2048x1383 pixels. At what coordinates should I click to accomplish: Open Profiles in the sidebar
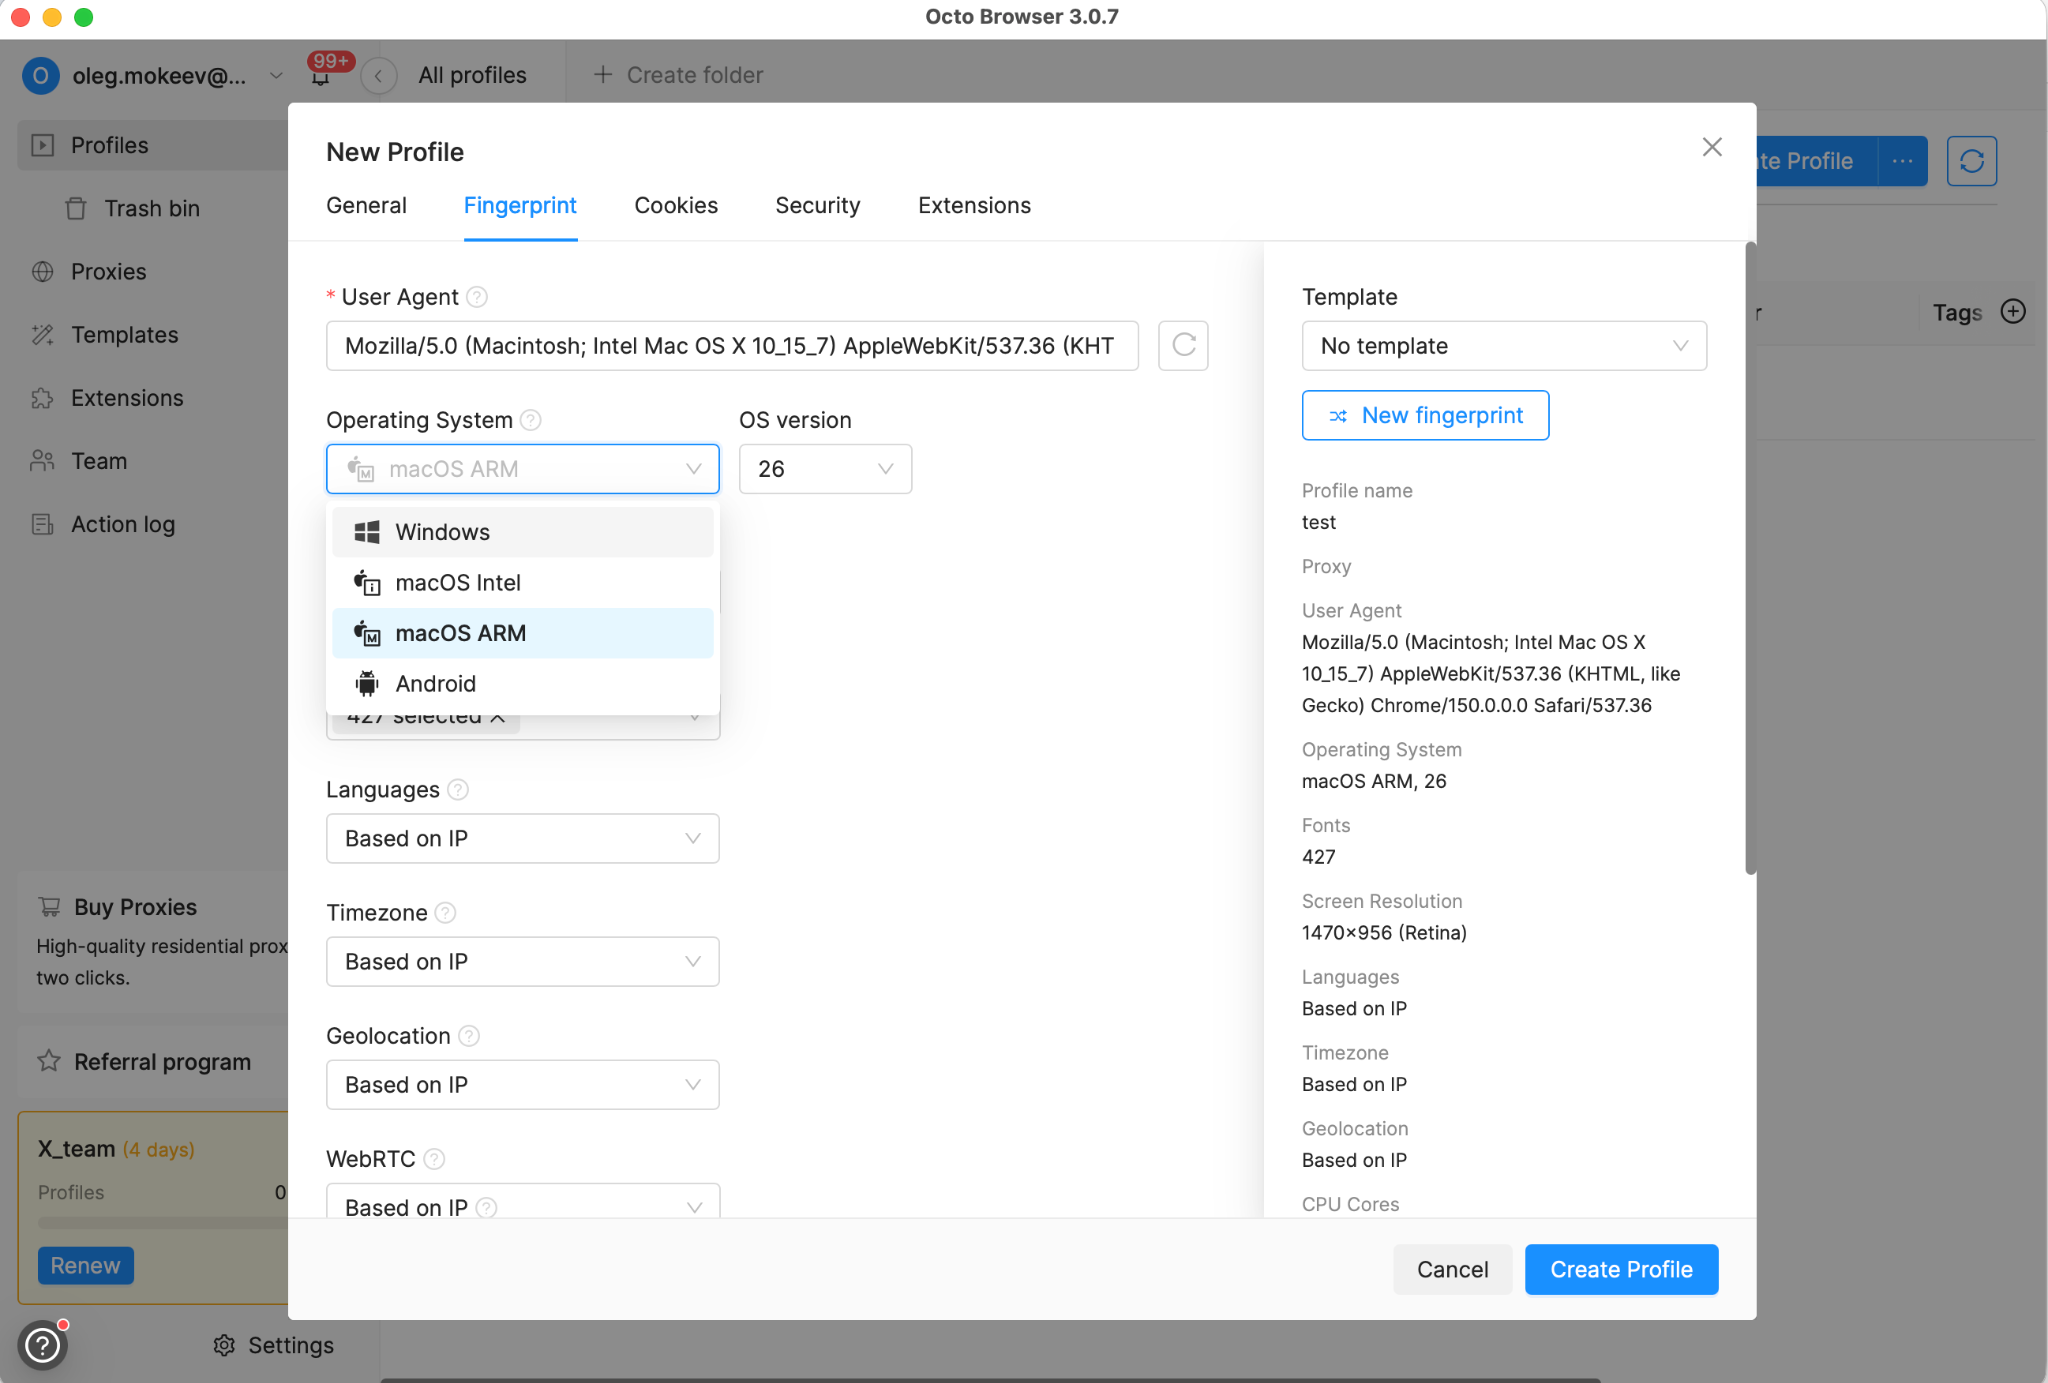click(153, 145)
